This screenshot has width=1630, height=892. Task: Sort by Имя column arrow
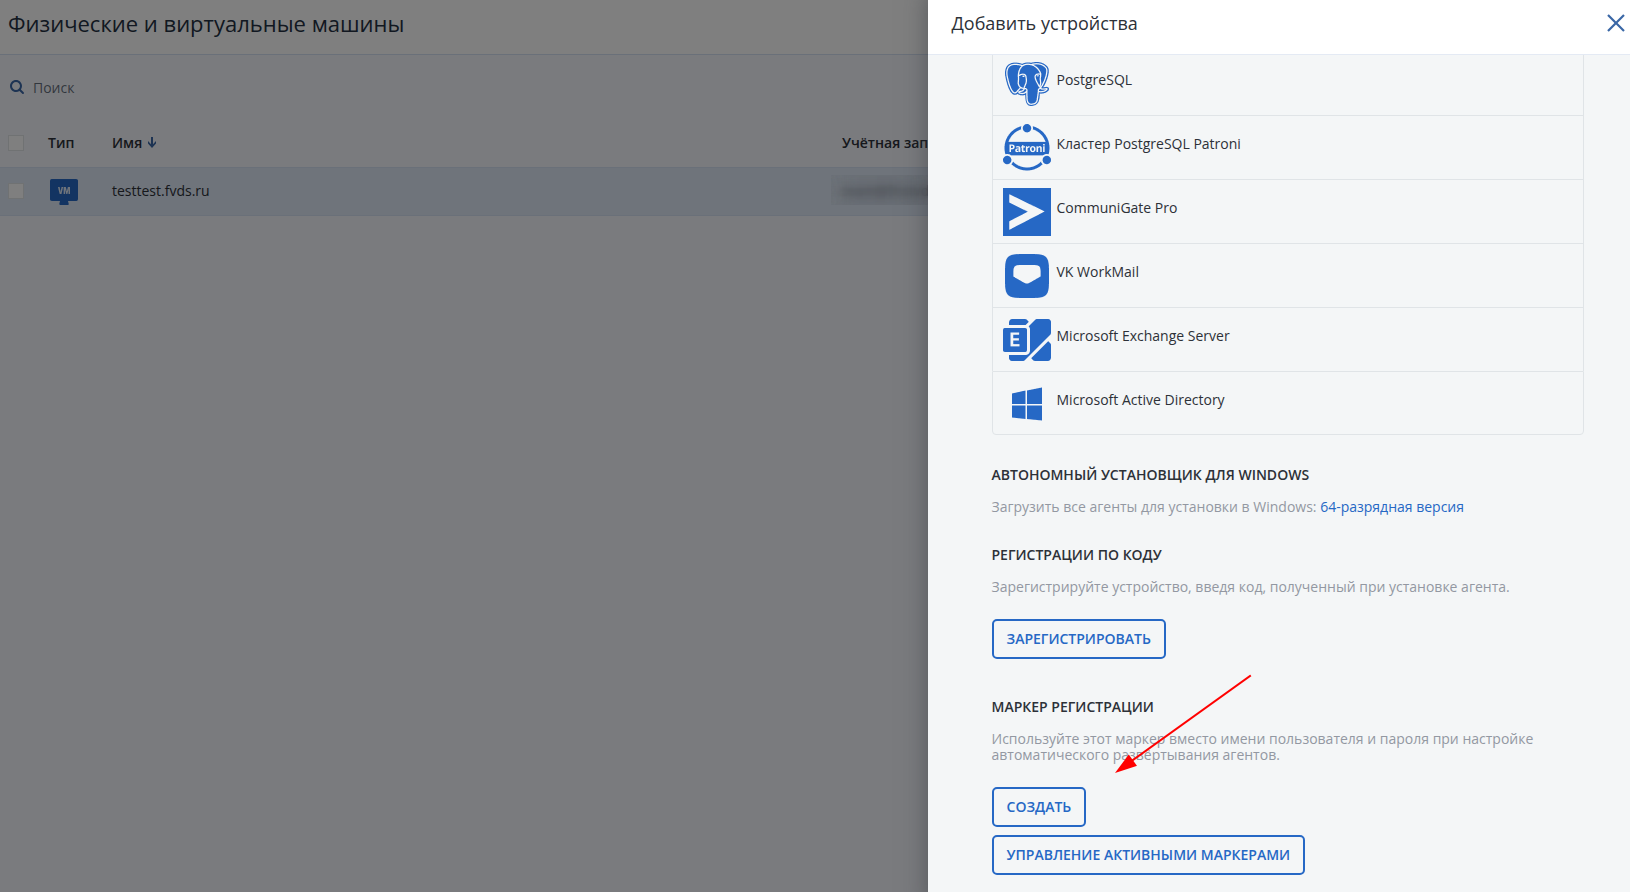(152, 143)
